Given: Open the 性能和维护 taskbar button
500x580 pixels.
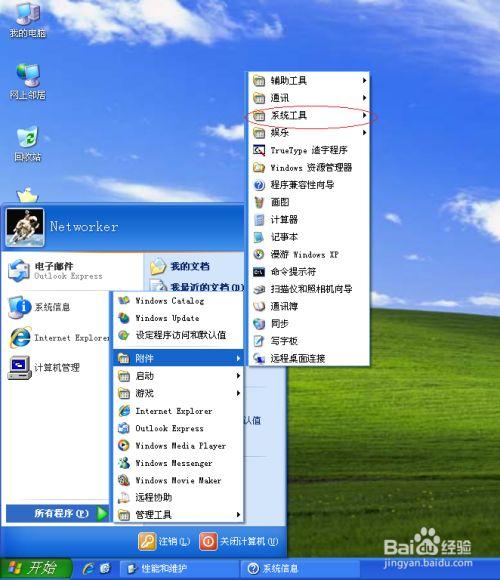Looking at the screenshot, I should click(179, 568).
